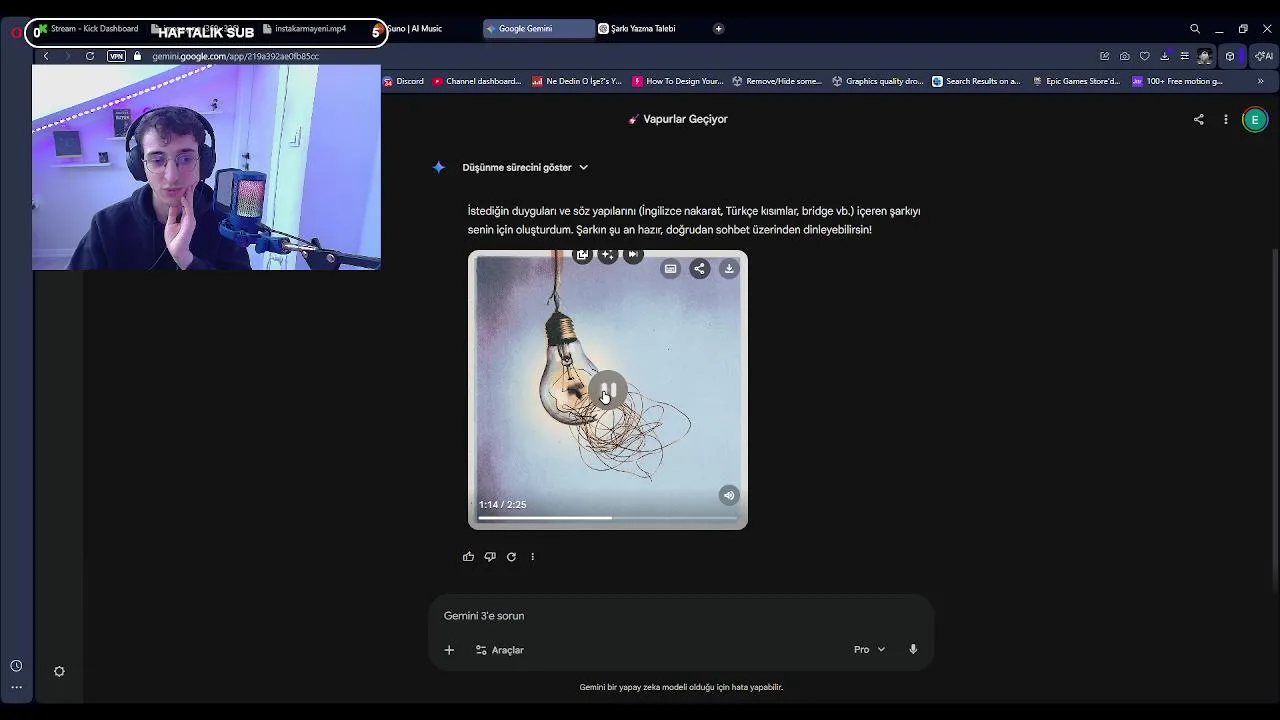Dislike the response with thumbs down
The width and height of the screenshot is (1280, 720).
(x=490, y=556)
